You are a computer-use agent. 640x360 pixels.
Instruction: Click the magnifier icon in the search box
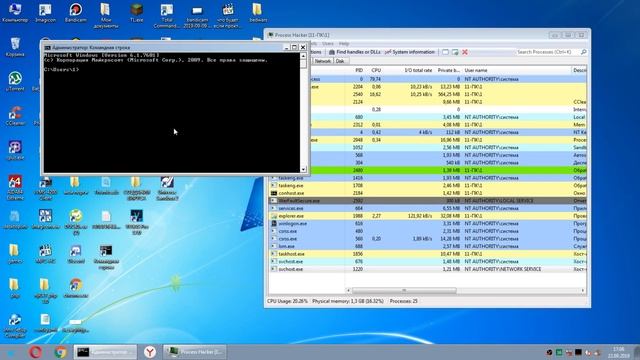[x=584, y=52]
